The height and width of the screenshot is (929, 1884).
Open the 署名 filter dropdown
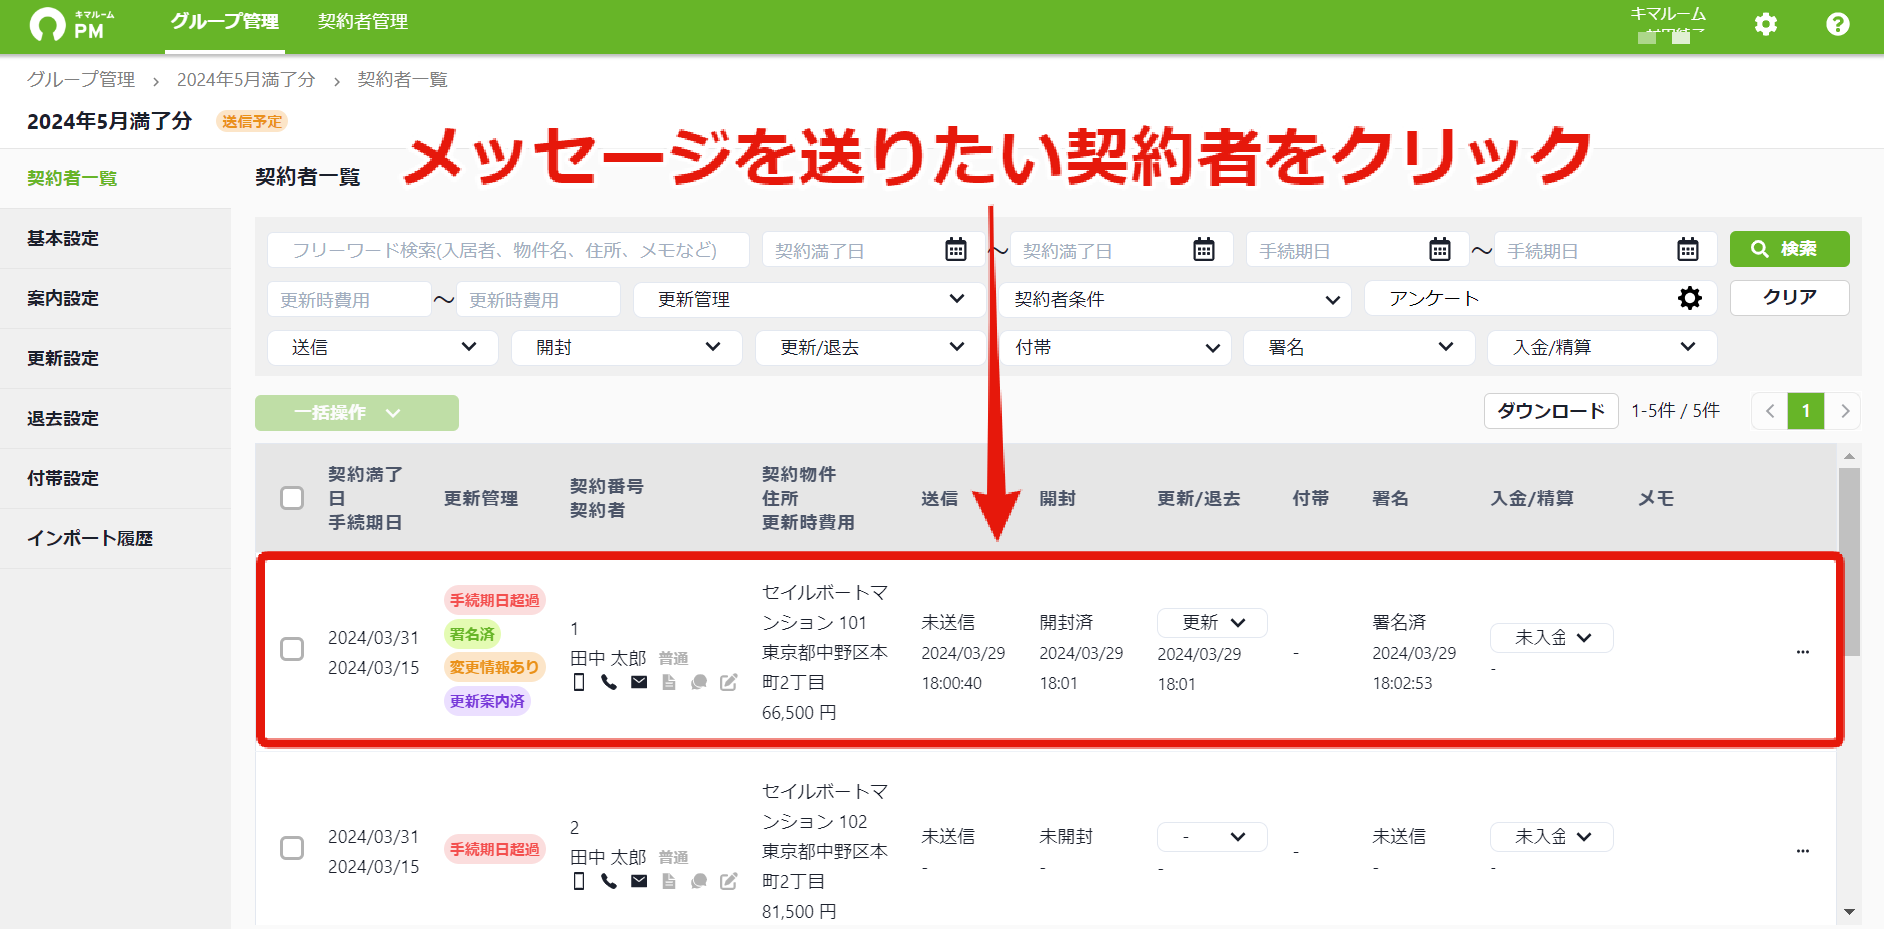click(1359, 347)
